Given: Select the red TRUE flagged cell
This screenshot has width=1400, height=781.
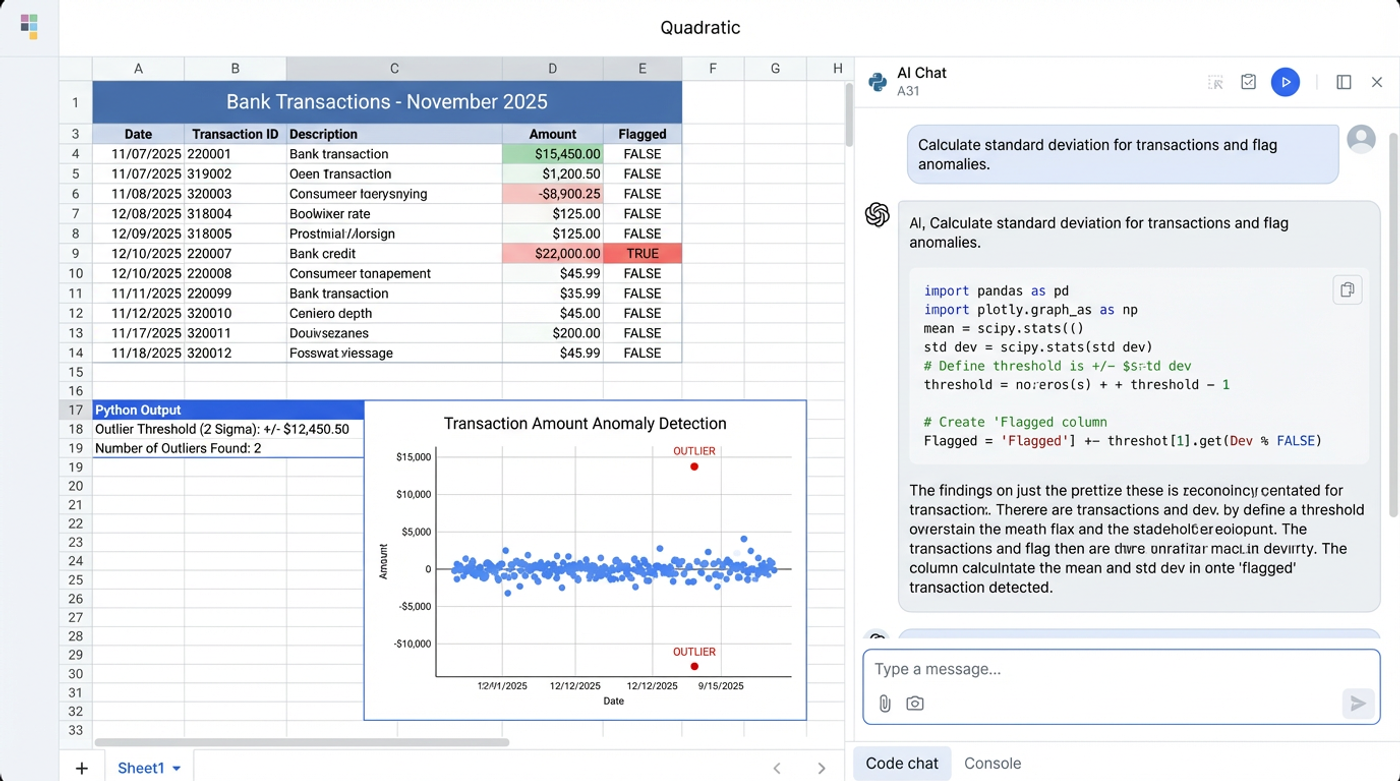Looking at the screenshot, I should [642, 254].
